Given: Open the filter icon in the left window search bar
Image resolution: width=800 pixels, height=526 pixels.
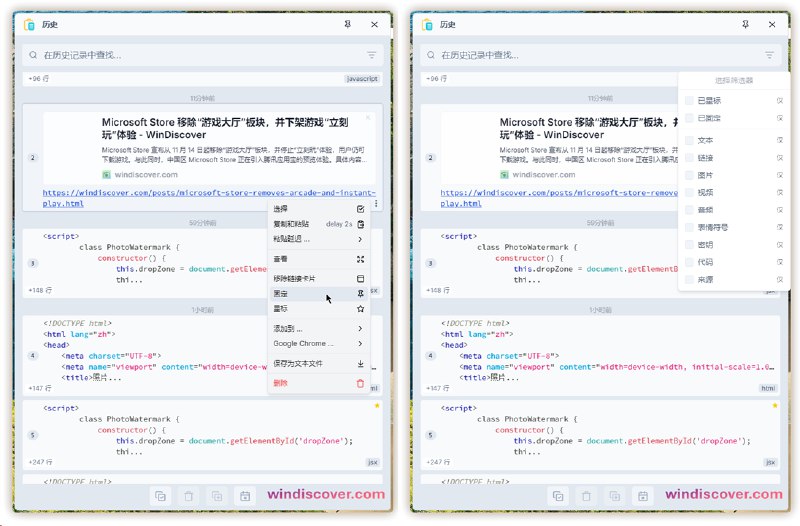Looking at the screenshot, I should click(x=371, y=55).
